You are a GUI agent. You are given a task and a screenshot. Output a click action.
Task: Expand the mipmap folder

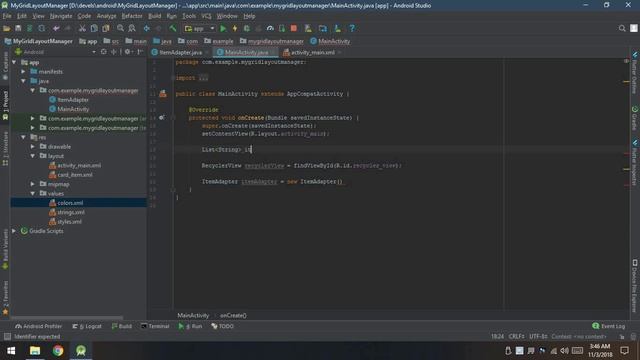pos(33,184)
